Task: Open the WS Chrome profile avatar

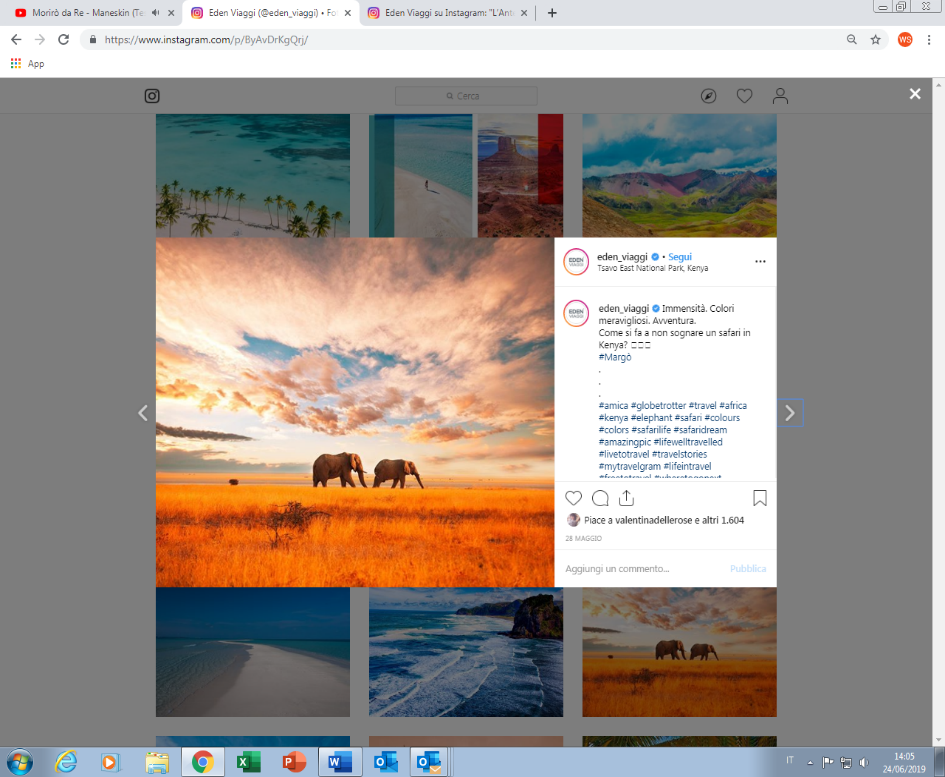Action: coord(905,39)
